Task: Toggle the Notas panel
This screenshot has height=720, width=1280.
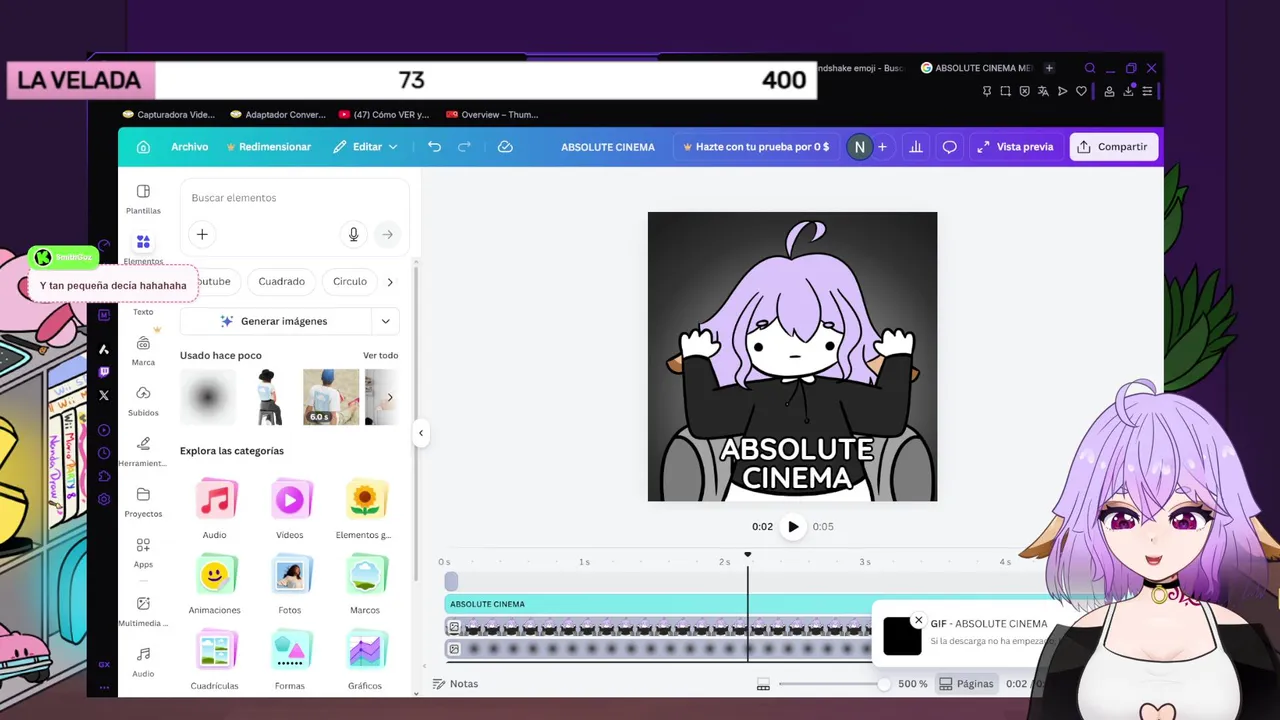Action: coord(456,684)
